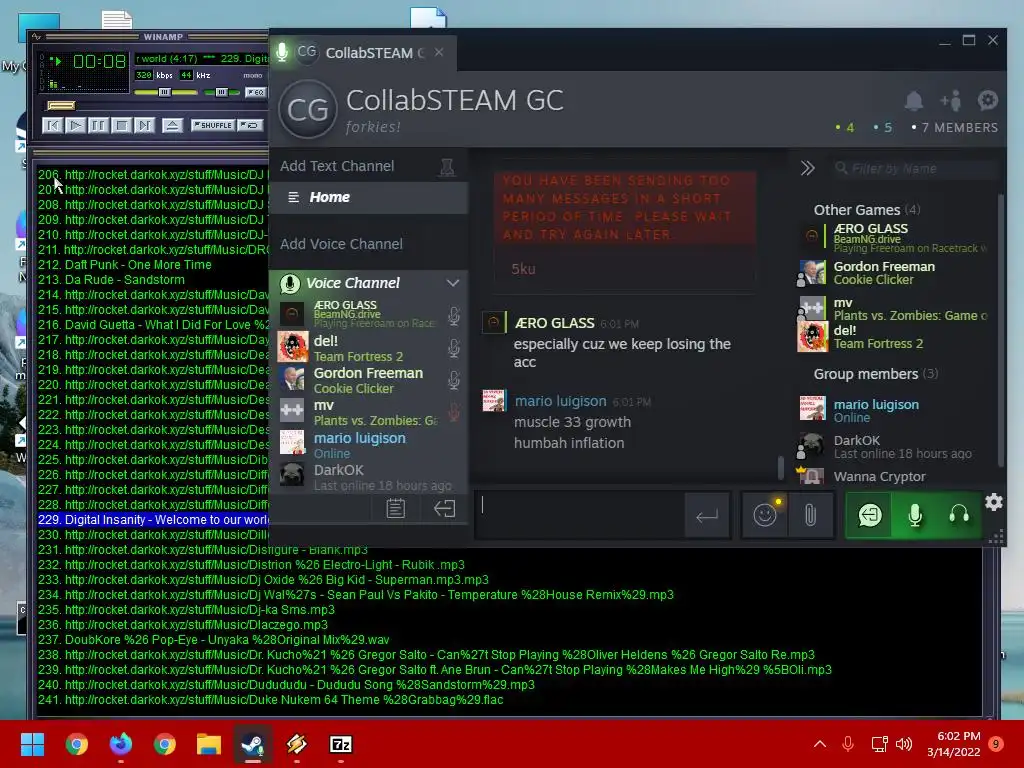Collapse the member list with double chevron
The width and height of the screenshot is (1024, 768).
click(x=808, y=168)
